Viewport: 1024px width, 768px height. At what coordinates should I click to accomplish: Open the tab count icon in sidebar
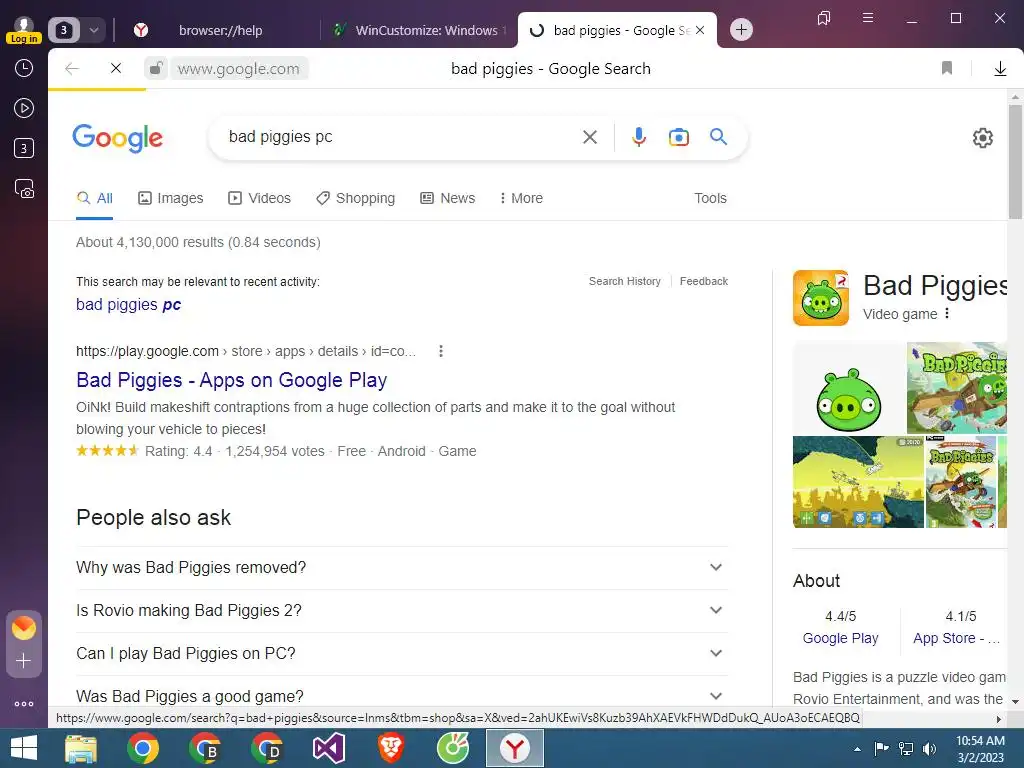24,148
